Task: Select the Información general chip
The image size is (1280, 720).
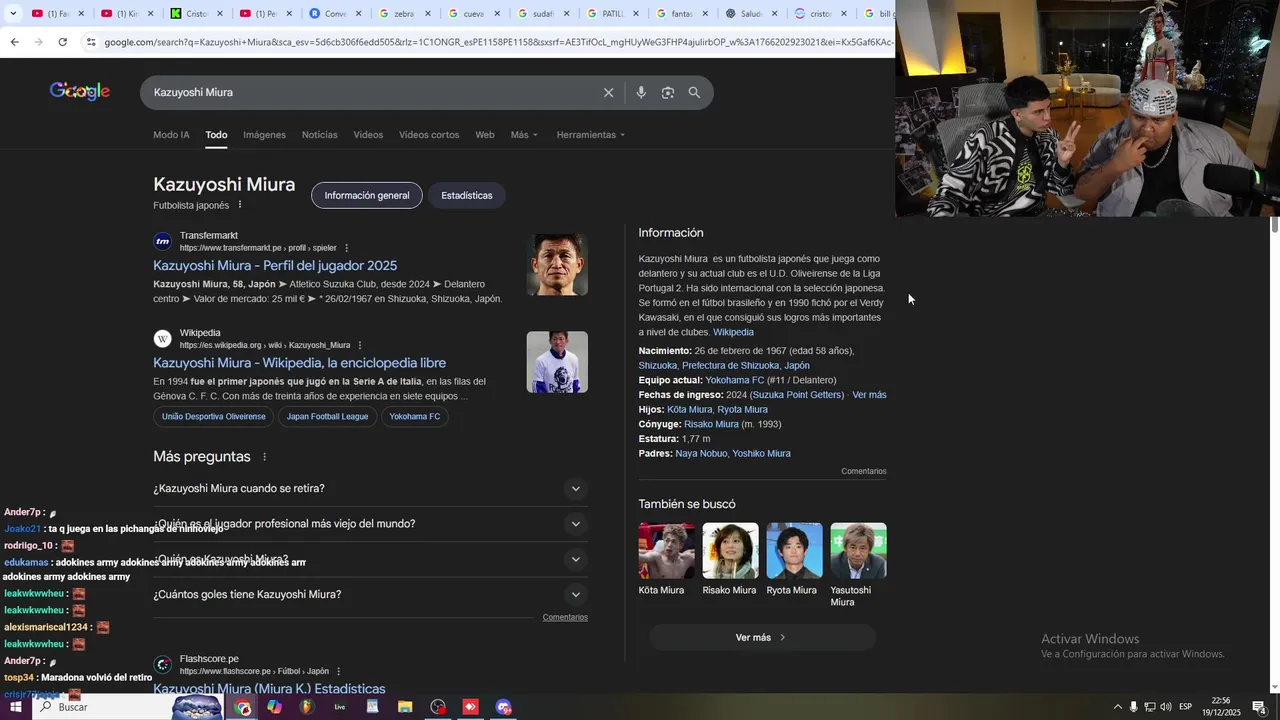Action: [x=367, y=195]
